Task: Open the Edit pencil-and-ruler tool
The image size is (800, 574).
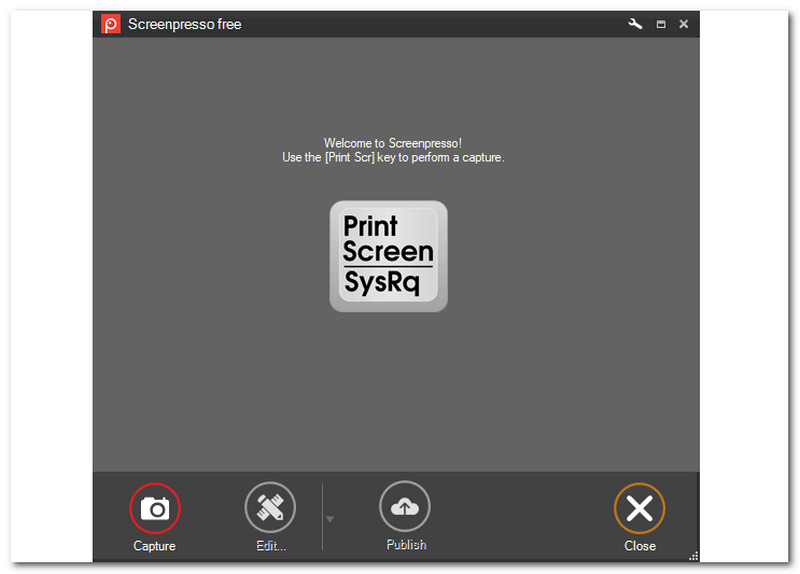Action: point(270,507)
